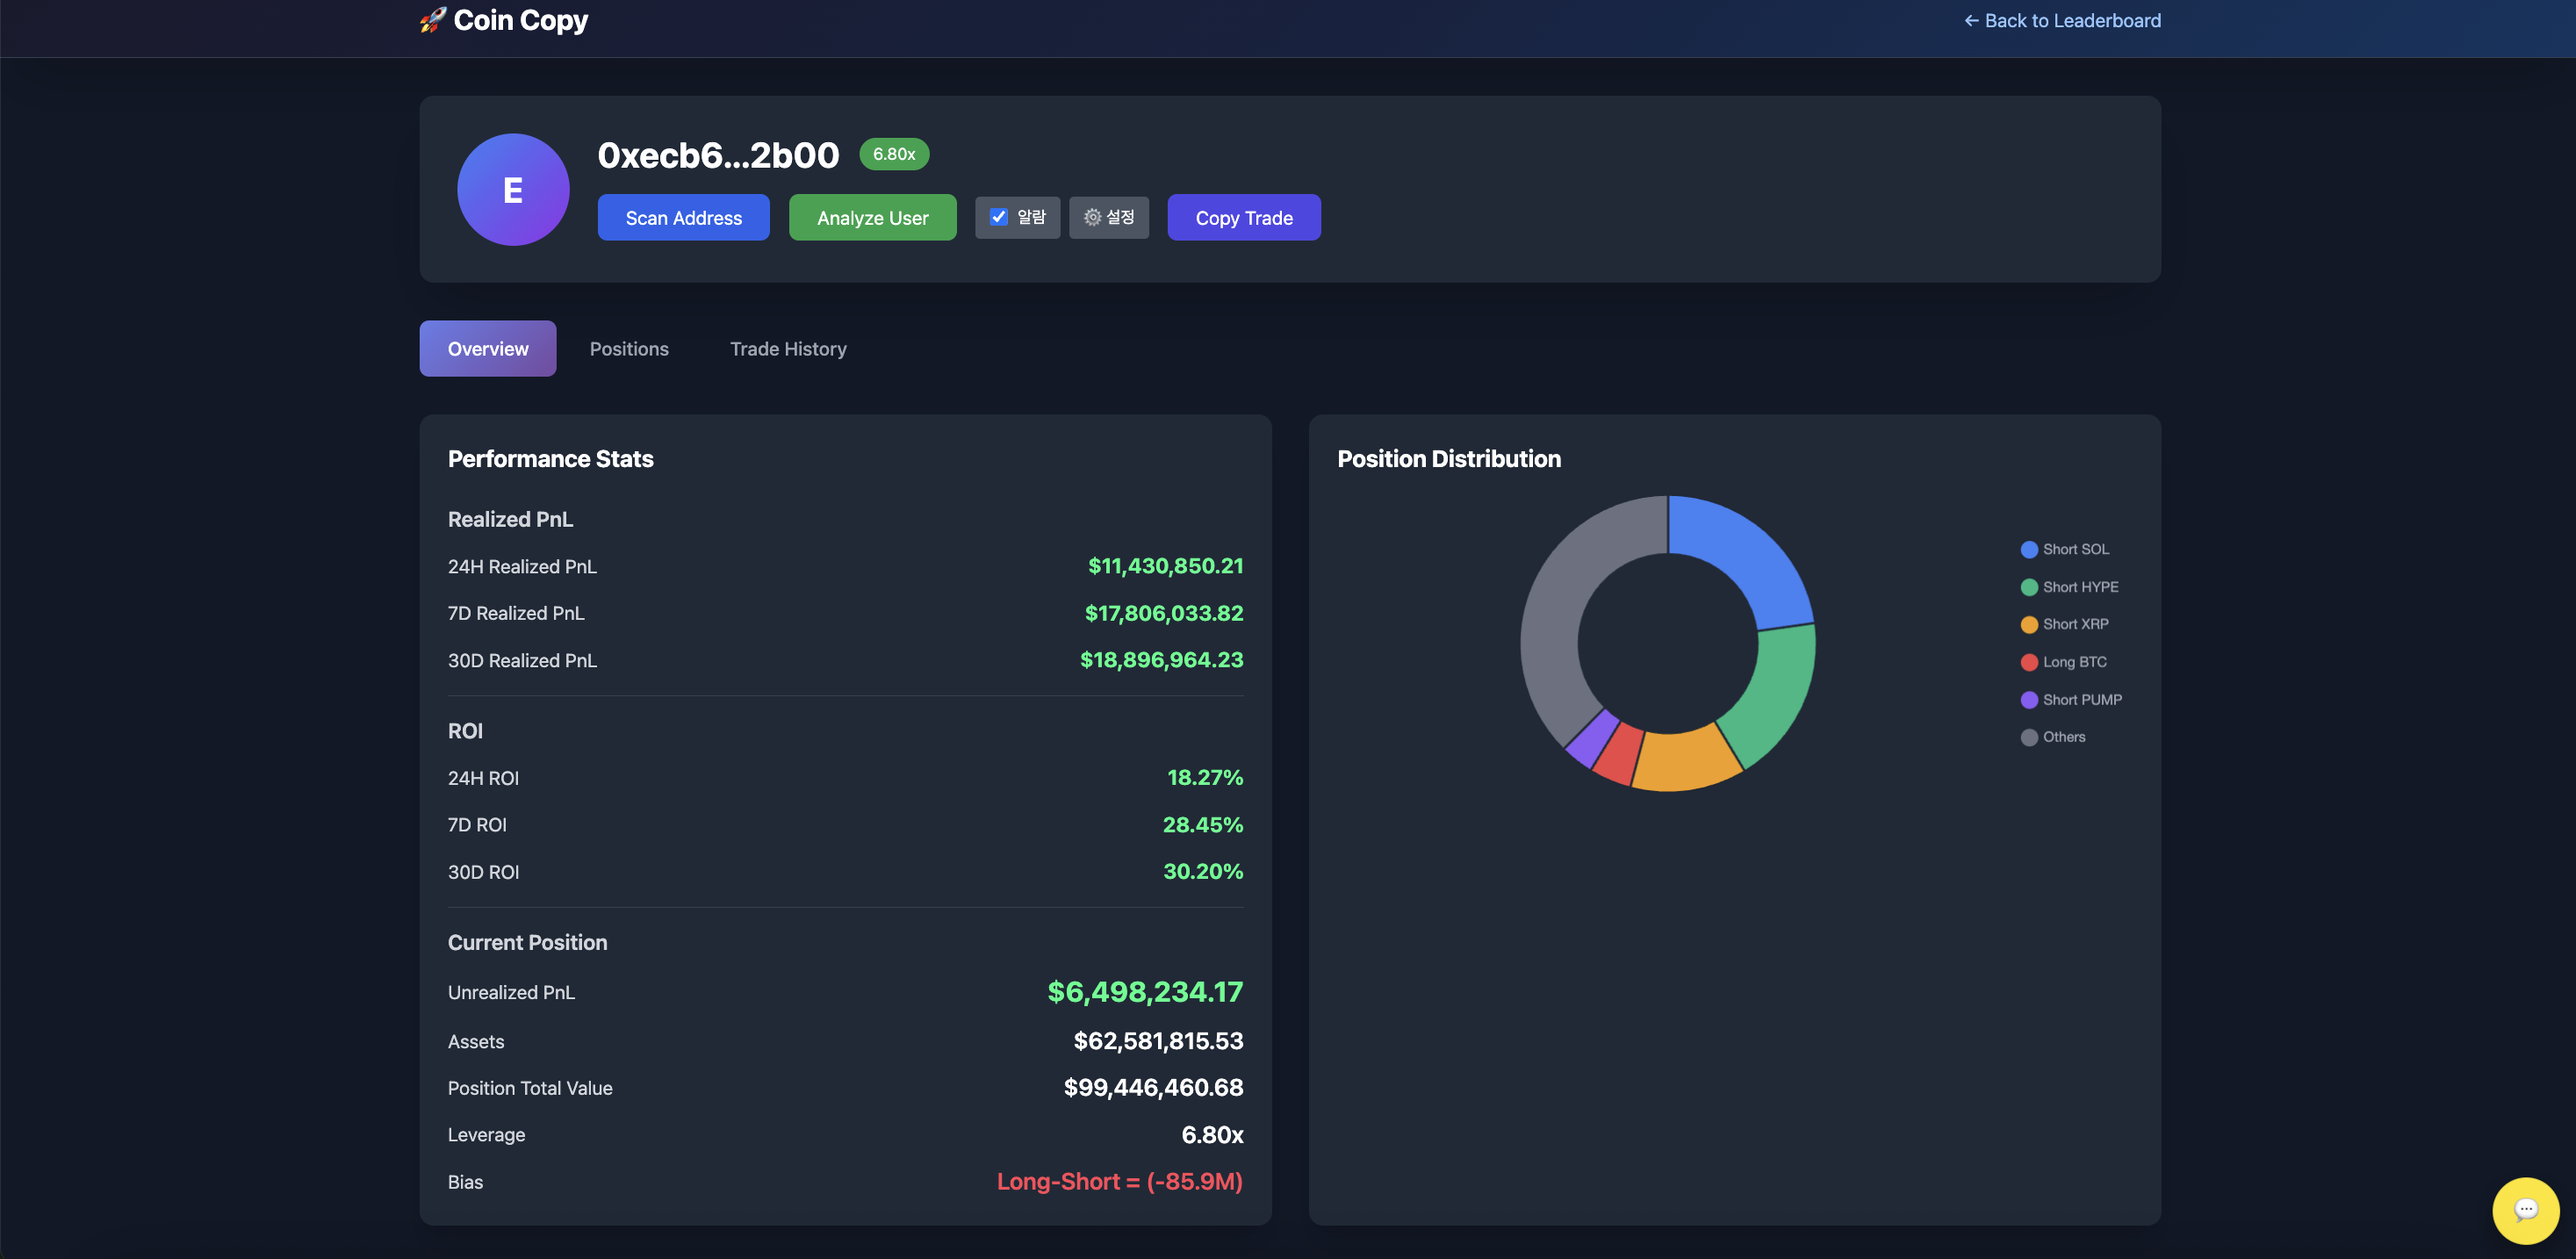Click the green color dot beside Short HYPE
Viewport: 2576px width, 1259px height.
pos(2029,586)
